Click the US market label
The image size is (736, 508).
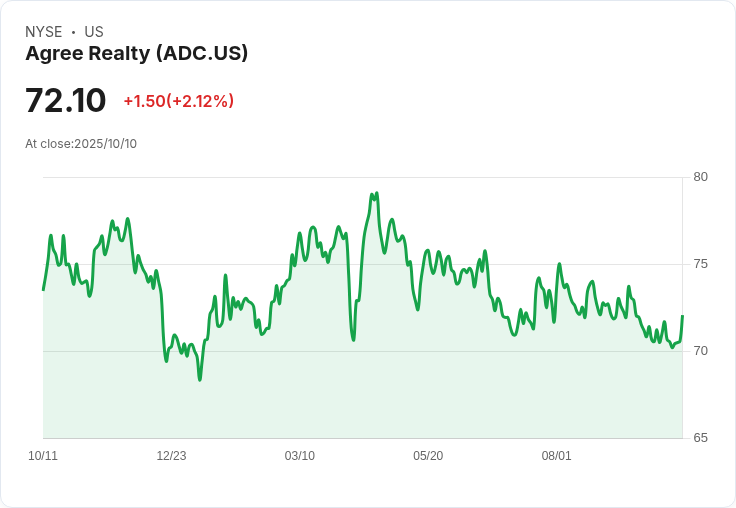click(x=94, y=32)
